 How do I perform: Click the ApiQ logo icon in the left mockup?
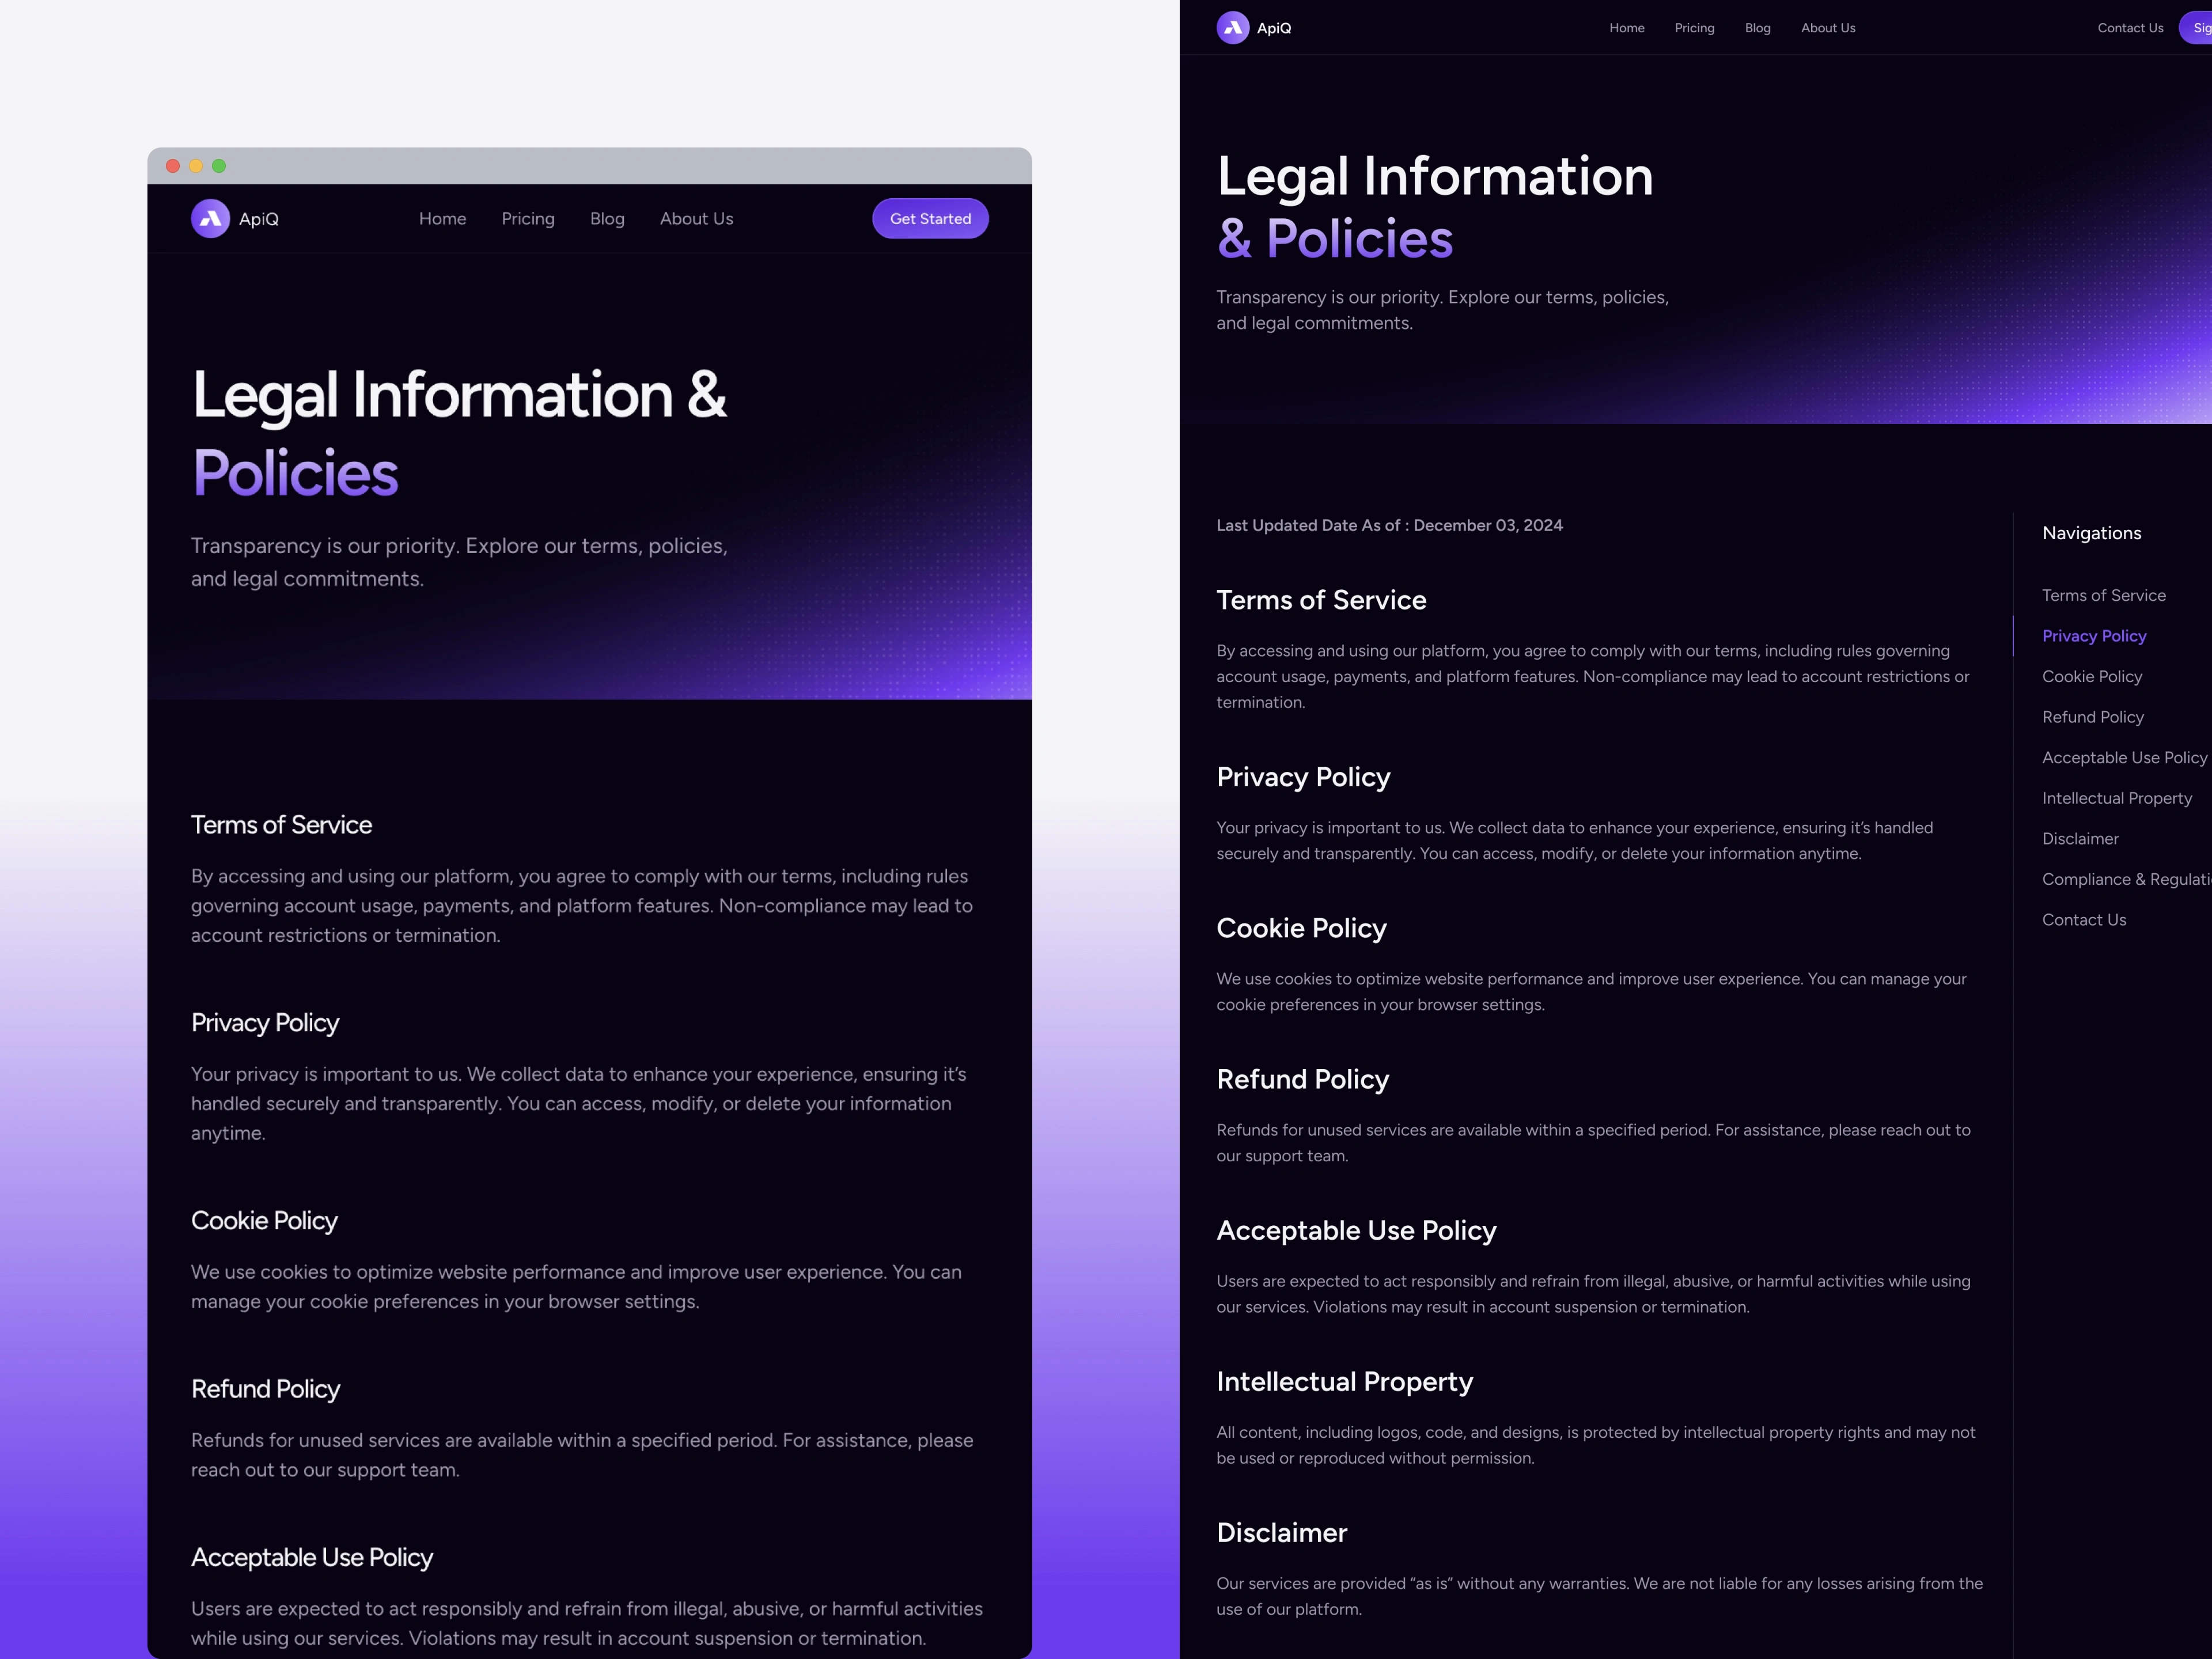pos(210,218)
